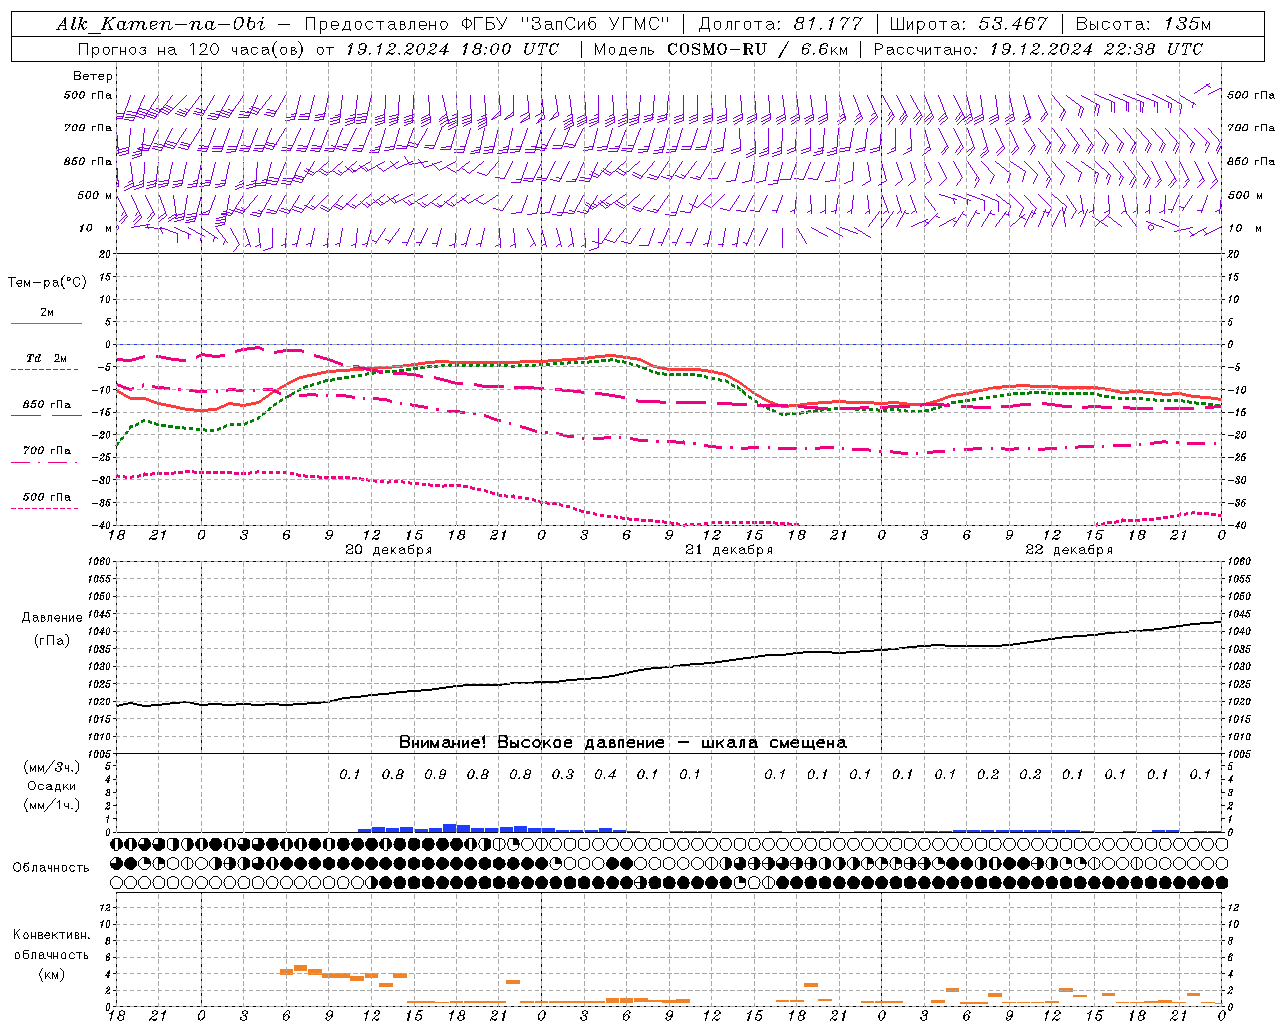
Task: Select the text Предоставлено ФГБУ "ЗапСиб УГМС"
Action: click(x=486, y=24)
